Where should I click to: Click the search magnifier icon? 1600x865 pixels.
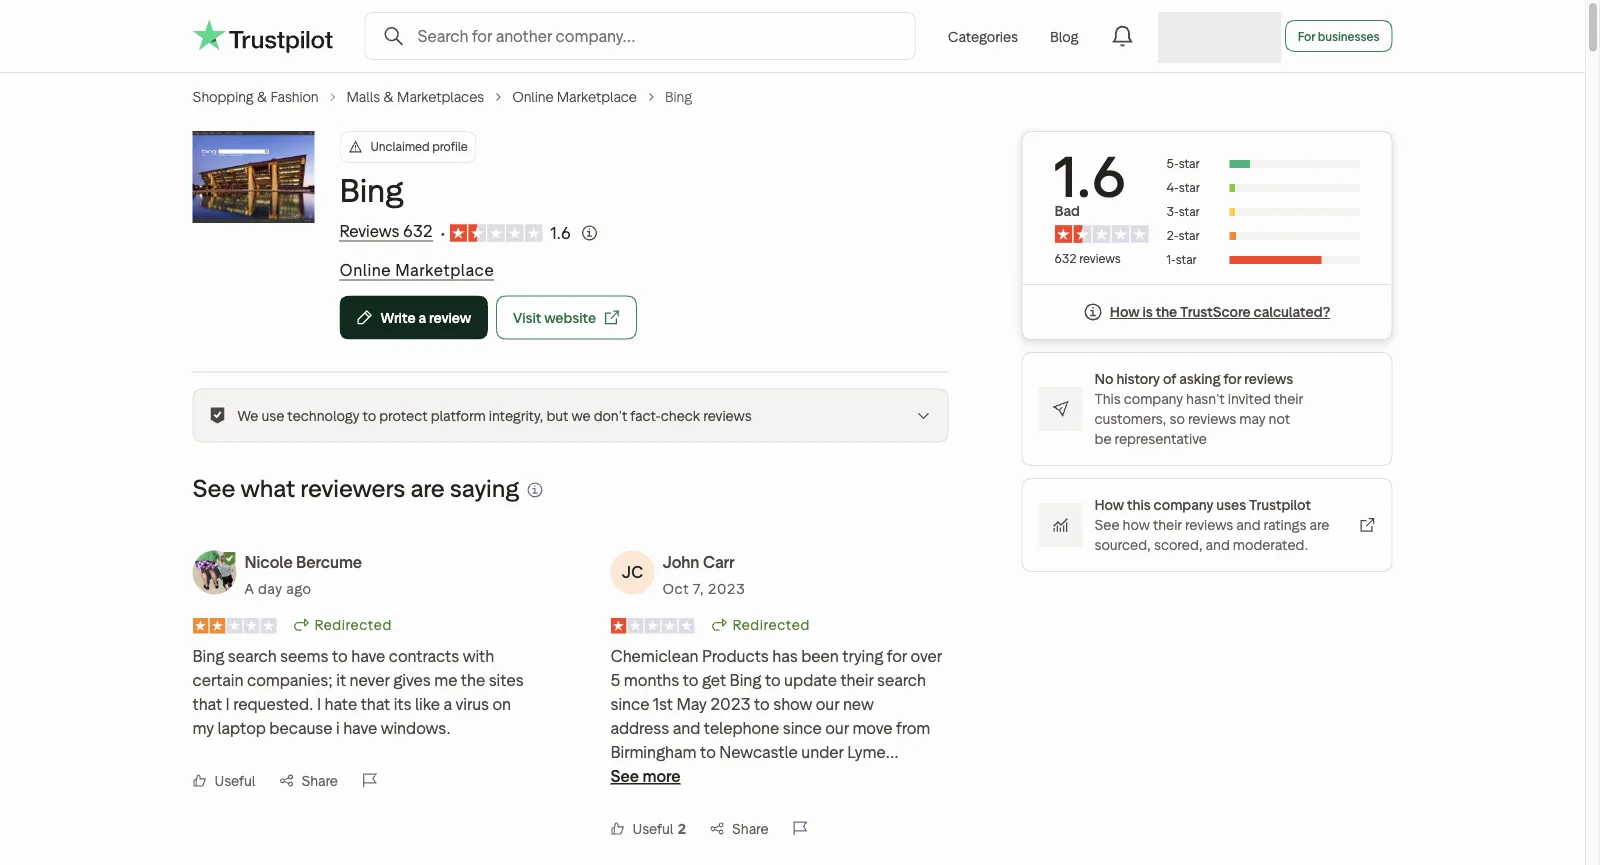[x=394, y=36]
